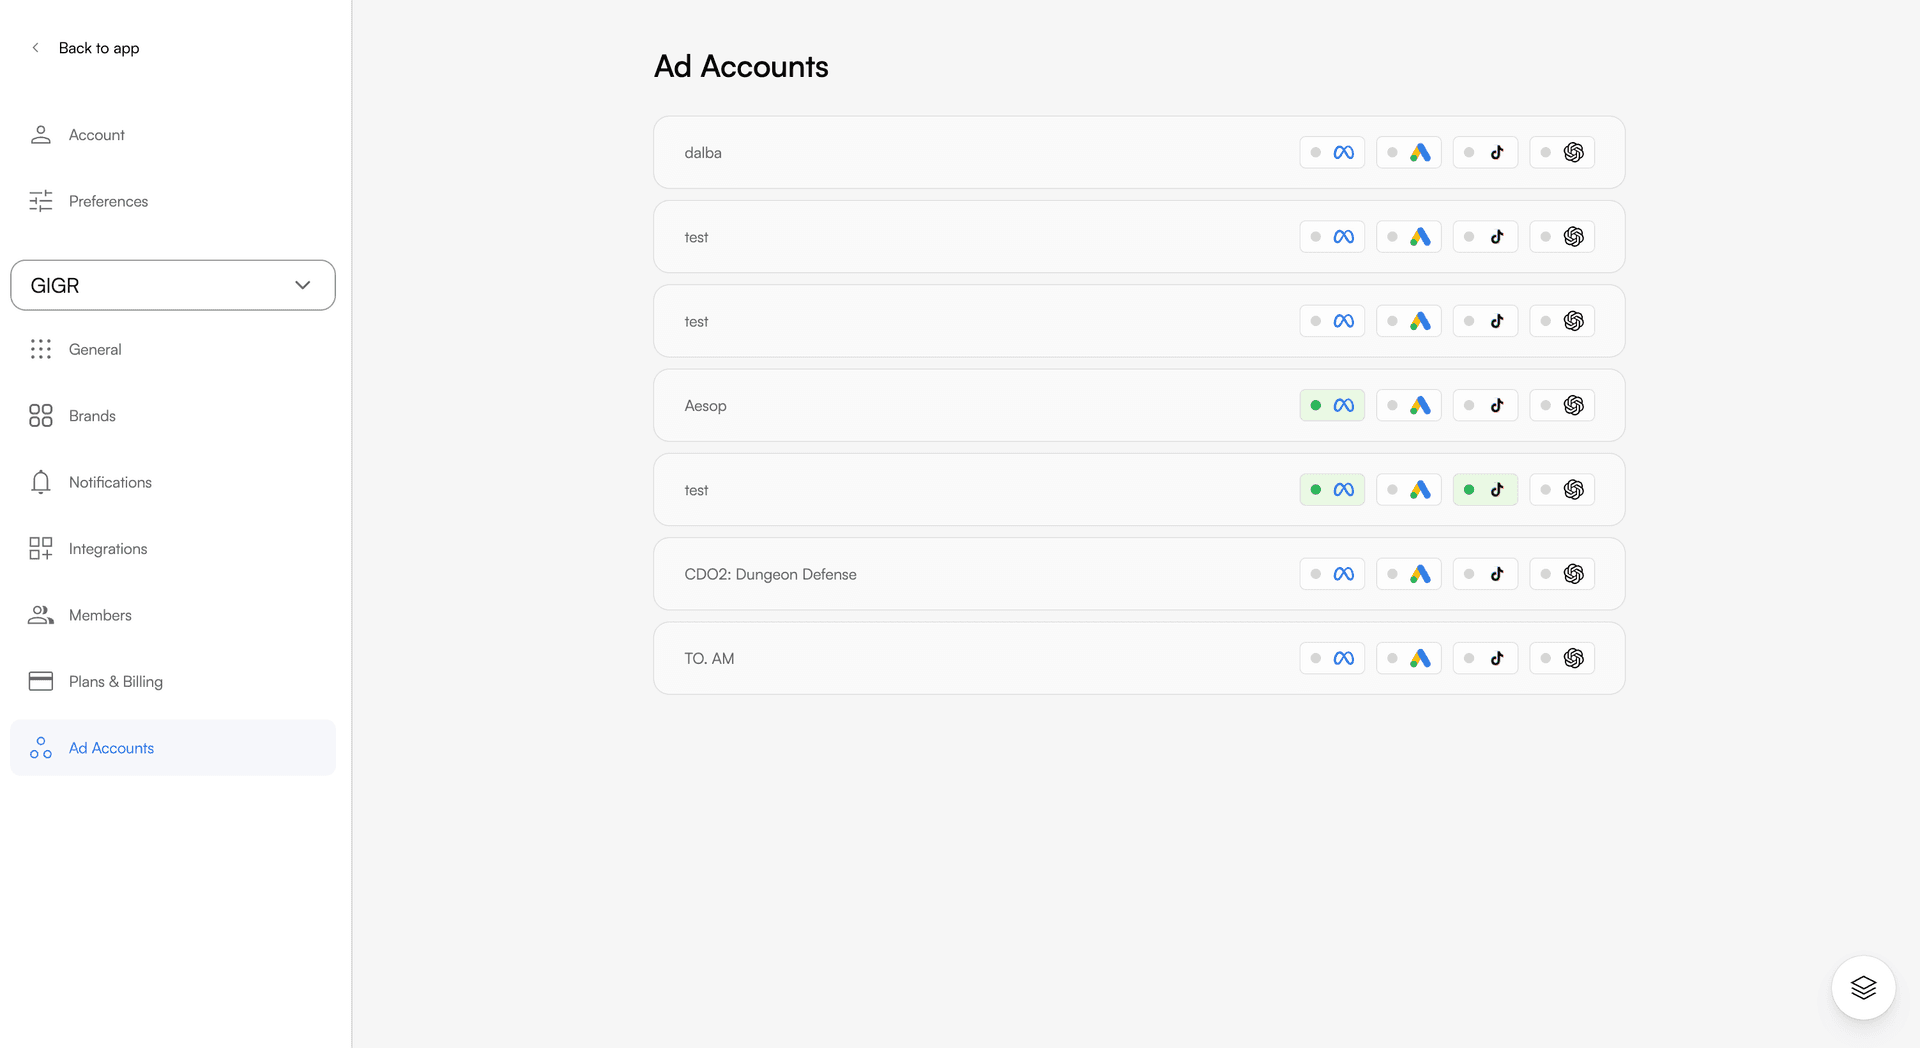
Task: Go to the Brands section
Action: [173, 416]
